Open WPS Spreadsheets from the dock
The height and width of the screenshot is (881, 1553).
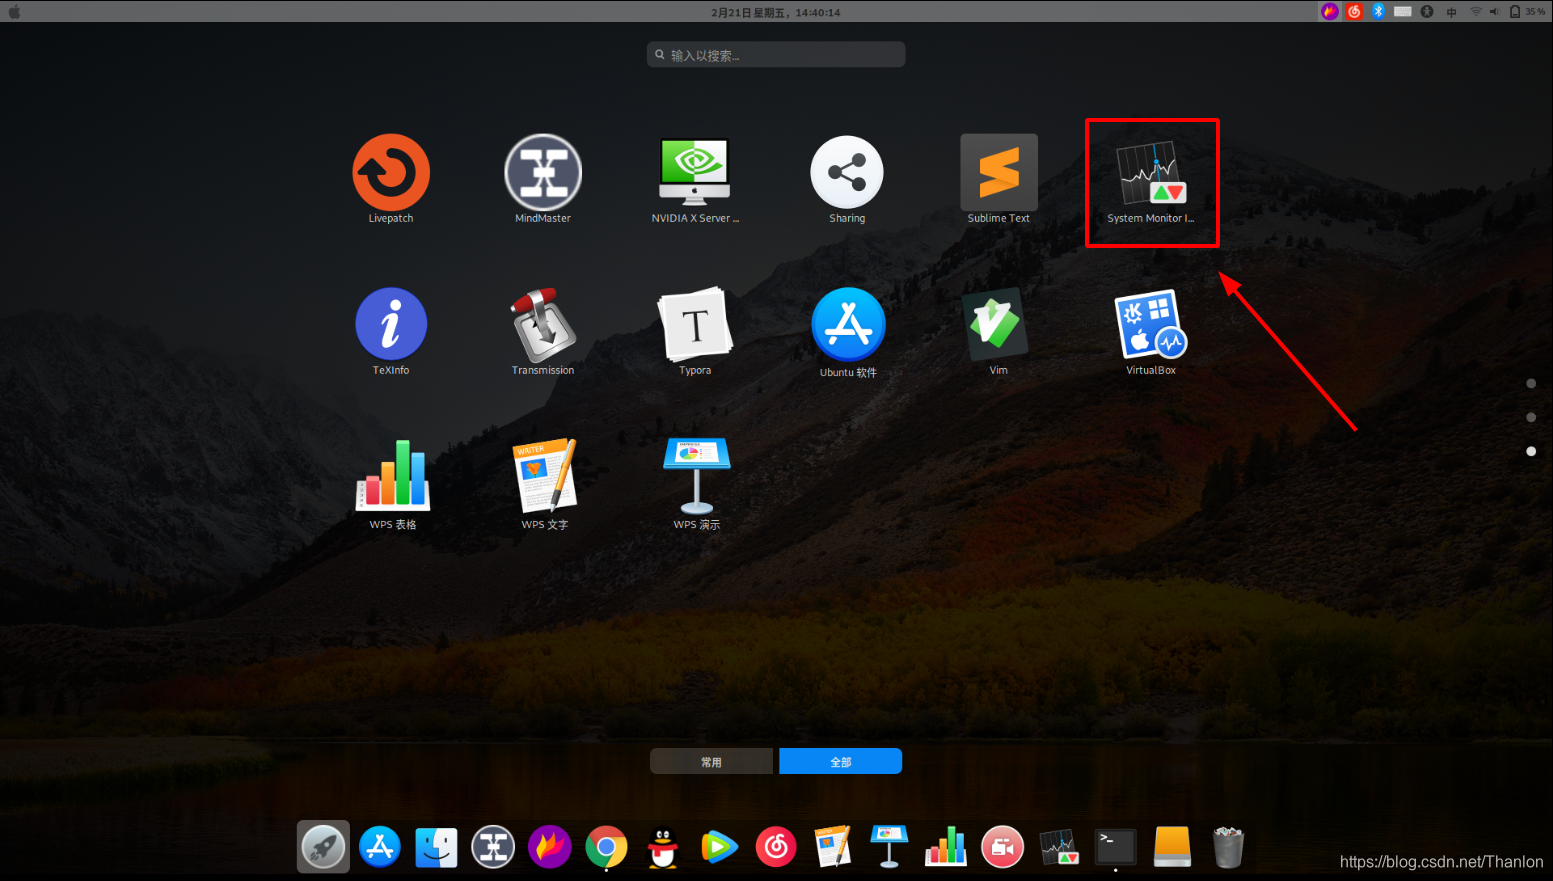point(946,847)
